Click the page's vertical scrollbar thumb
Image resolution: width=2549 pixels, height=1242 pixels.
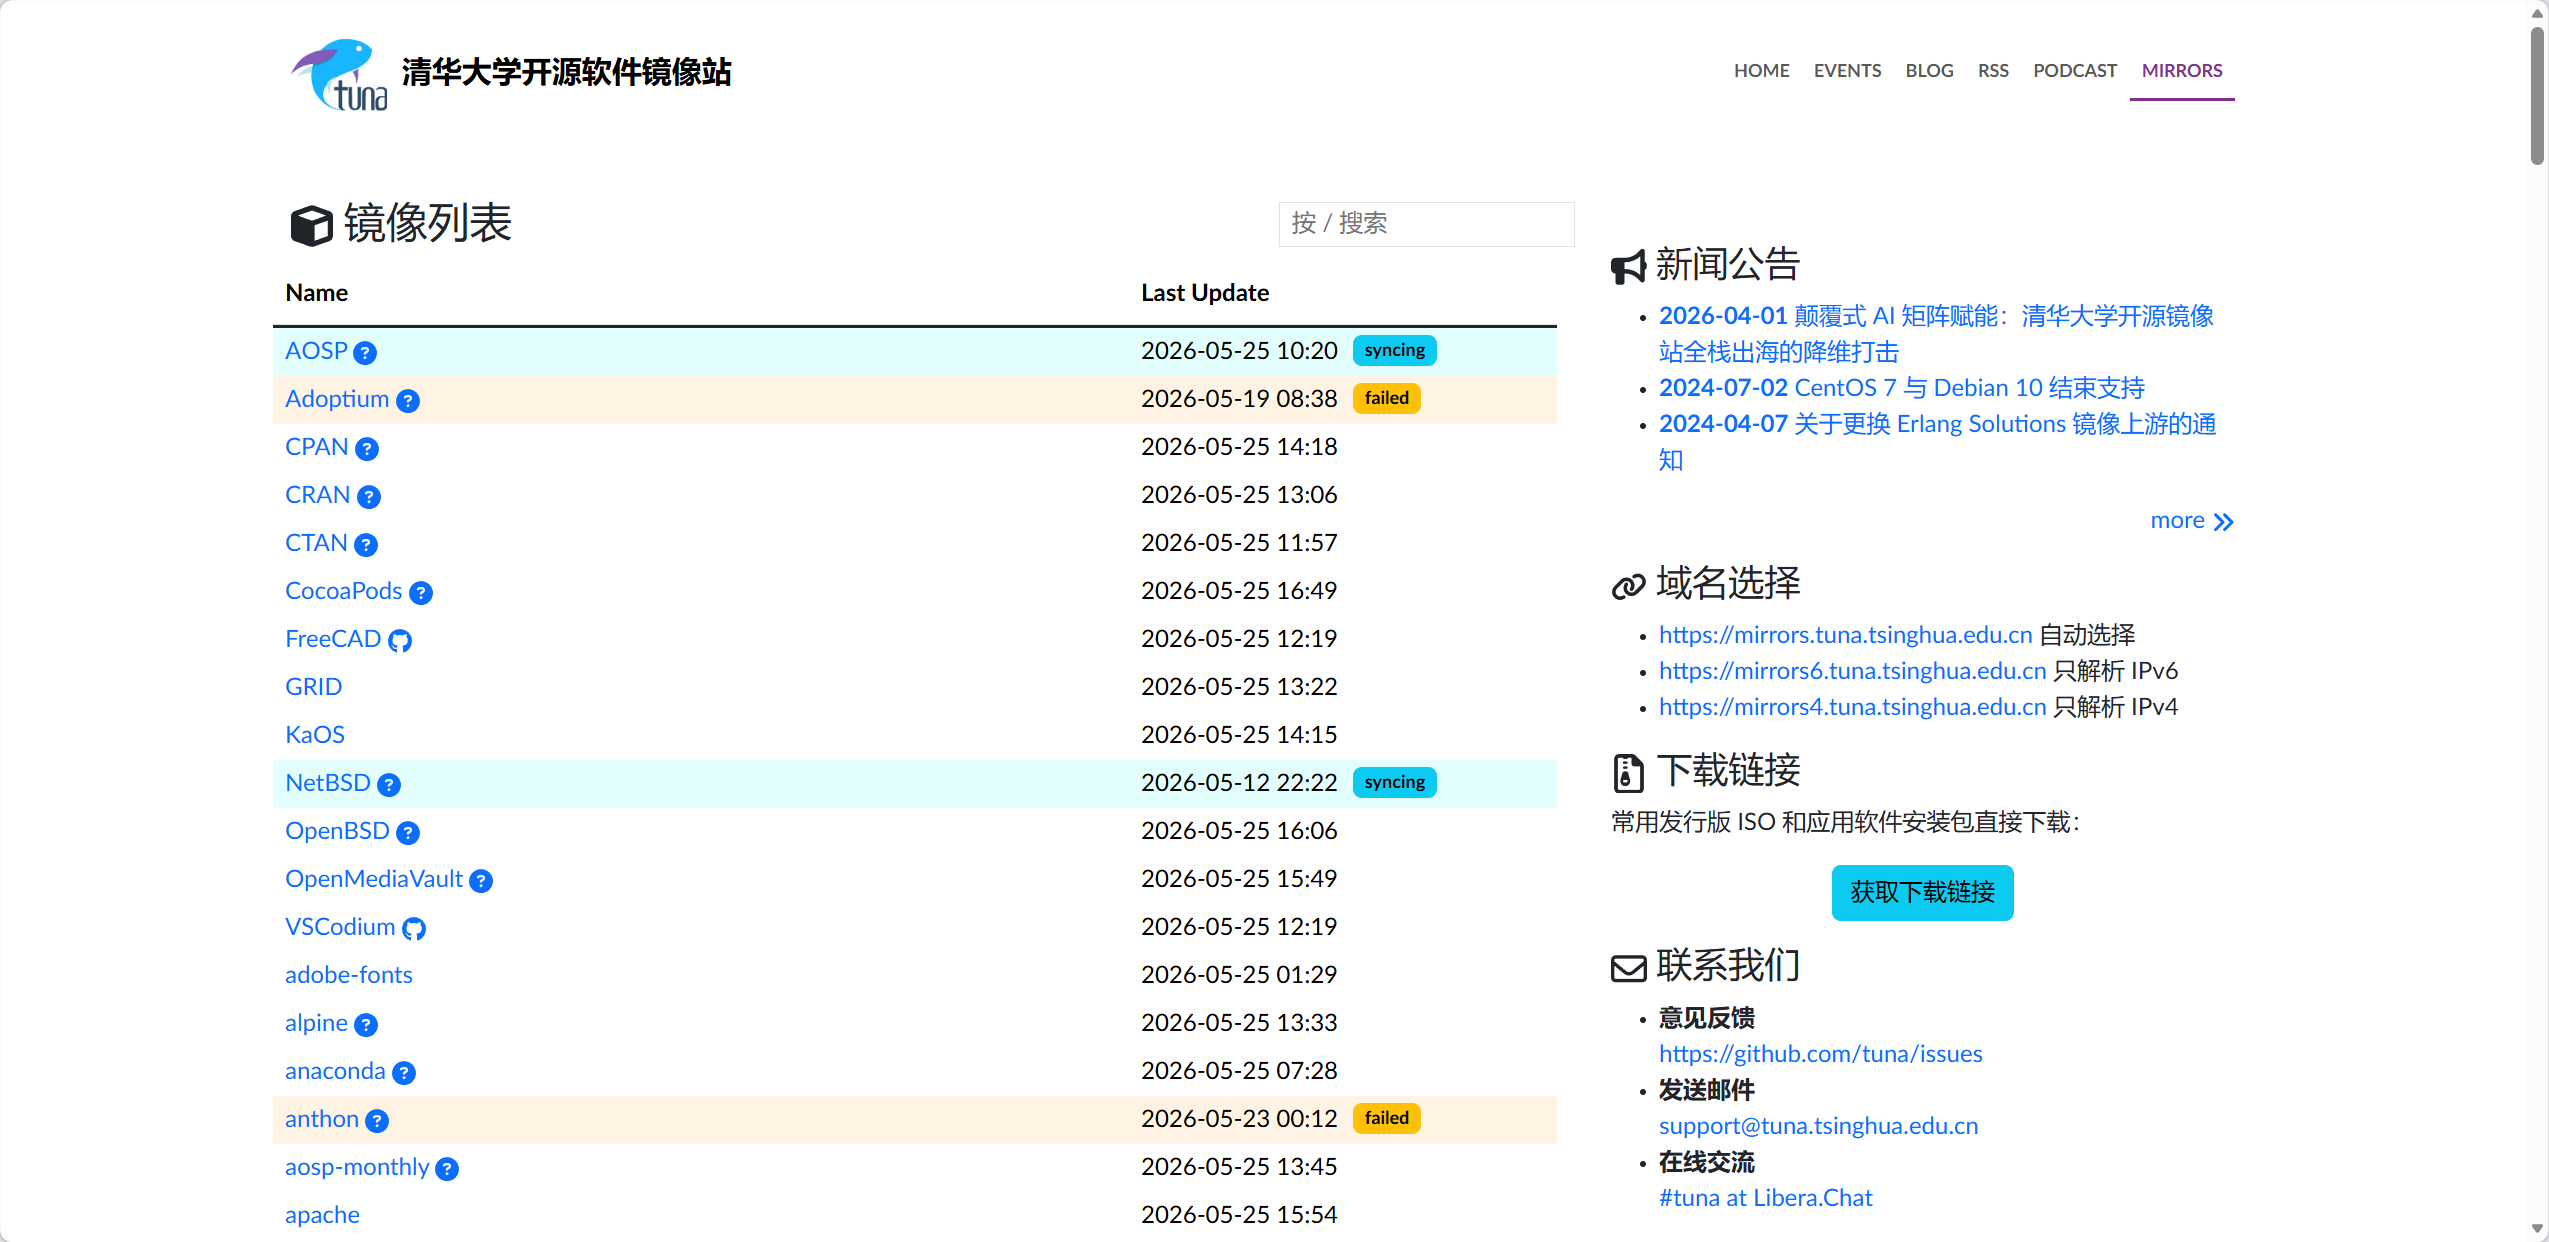[2537, 95]
